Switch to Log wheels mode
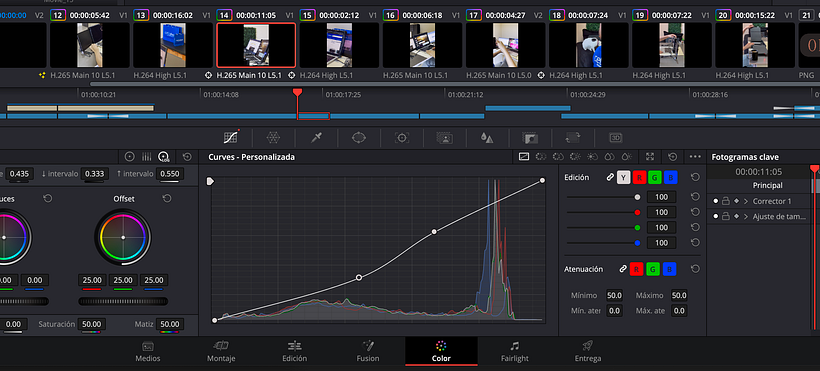Screen dimensions: 820x371 (x=164, y=156)
